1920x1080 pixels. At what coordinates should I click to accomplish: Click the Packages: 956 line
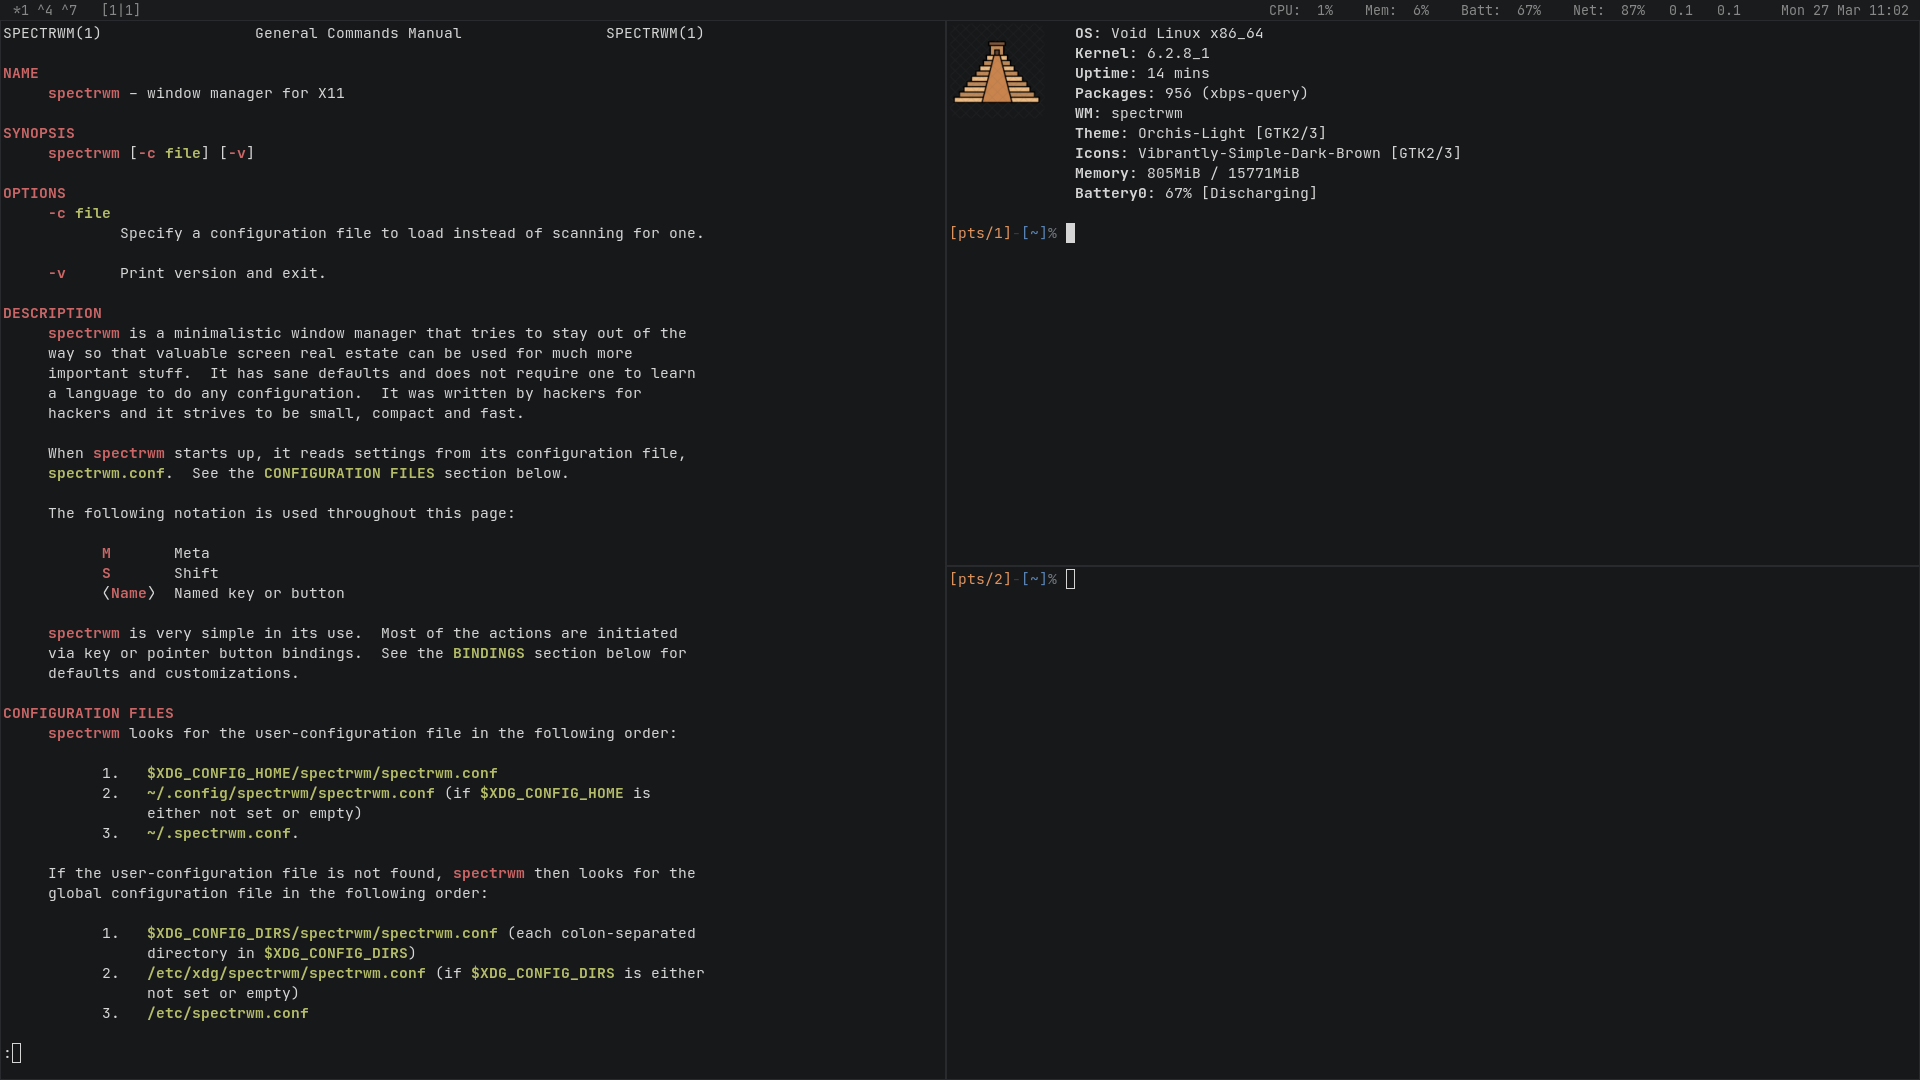tap(1192, 93)
